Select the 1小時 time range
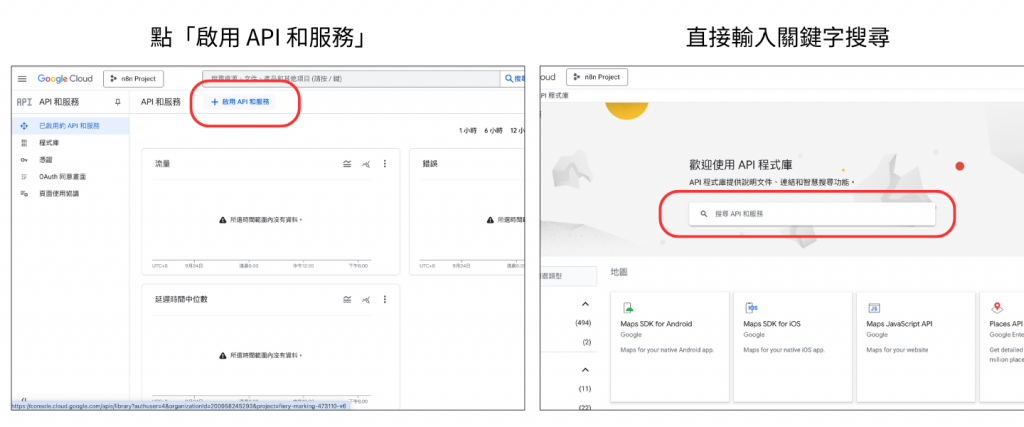Screen dimensions: 1024x427 coord(468,131)
